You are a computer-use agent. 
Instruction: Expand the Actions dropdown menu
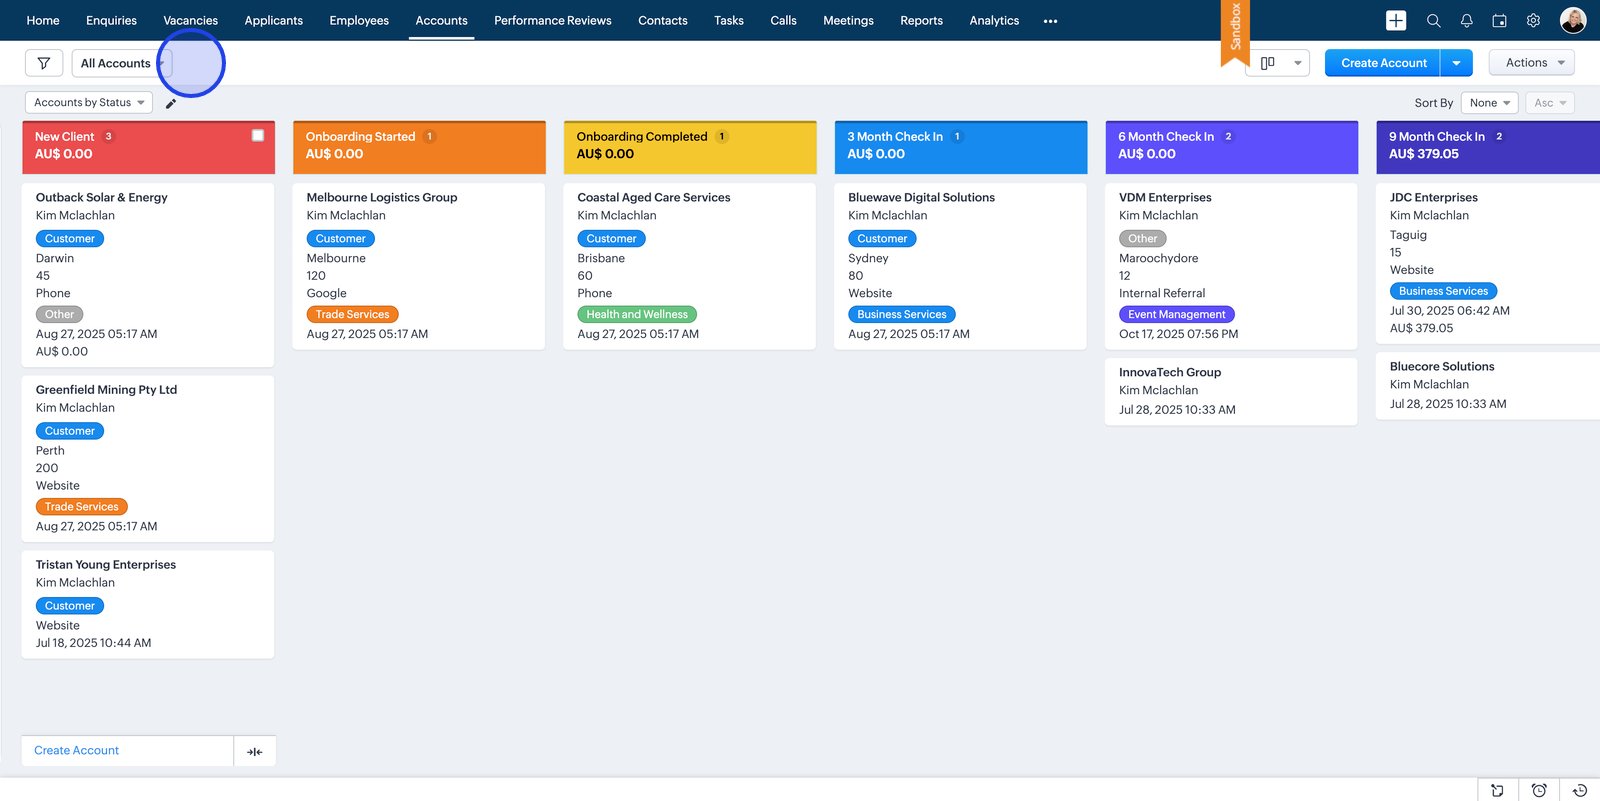[x=1532, y=63]
